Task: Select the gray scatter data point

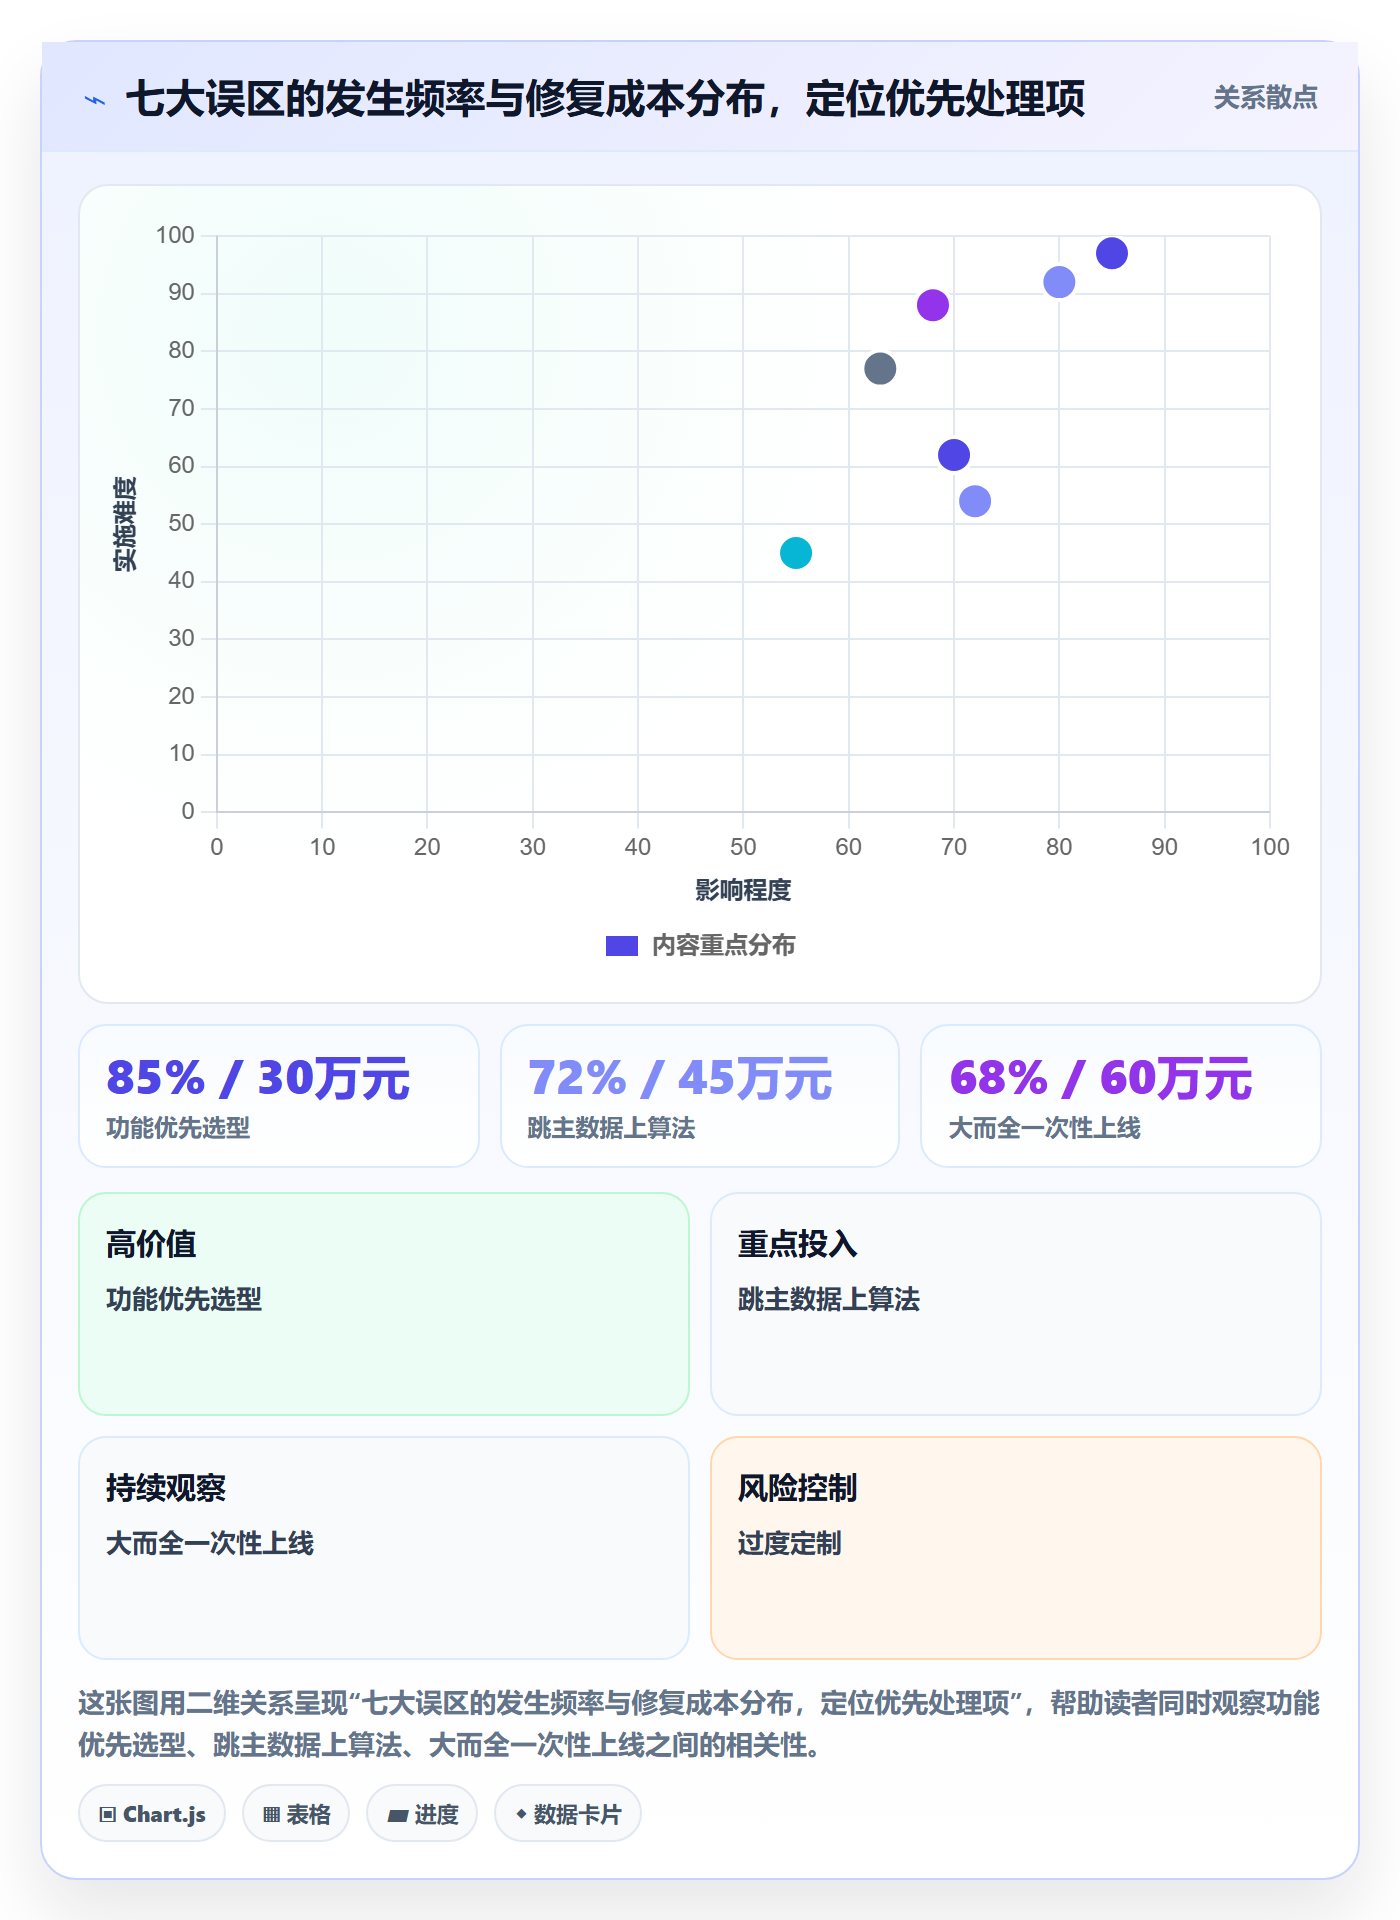Action: click(x=880, y=368)
